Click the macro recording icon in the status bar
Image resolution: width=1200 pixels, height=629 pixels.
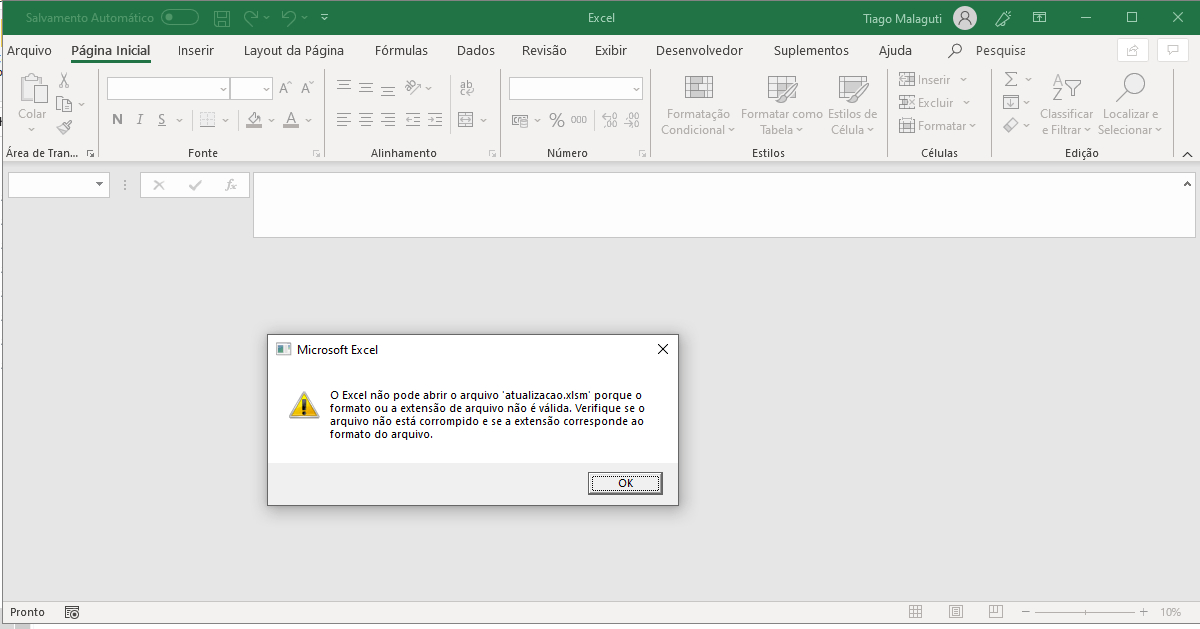pyautogui.click(x=72, y=612)
